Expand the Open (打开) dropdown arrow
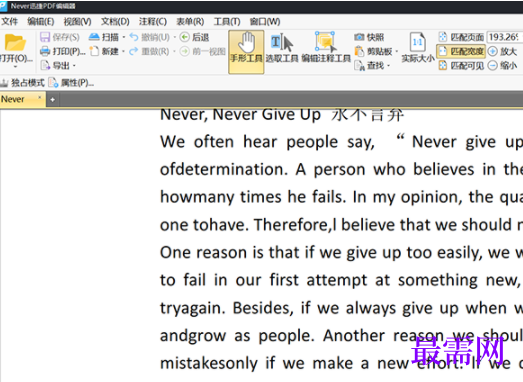The image size is (523, 382). click(x=15, y=67)
